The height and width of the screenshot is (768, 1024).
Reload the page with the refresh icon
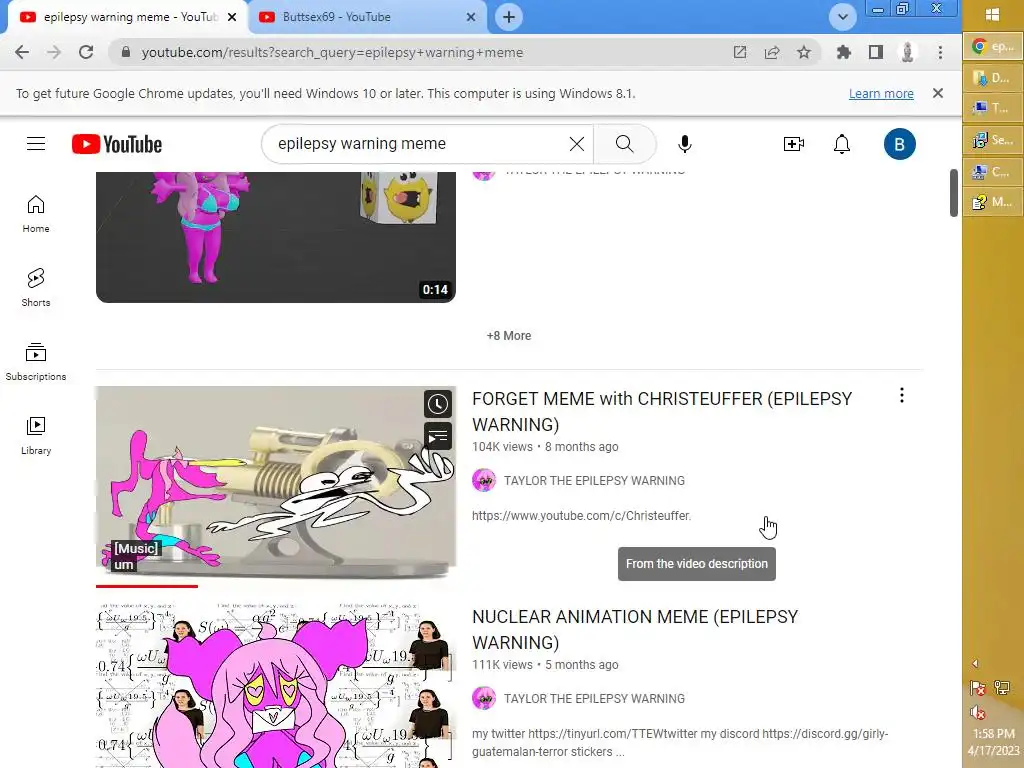(86, 52)
